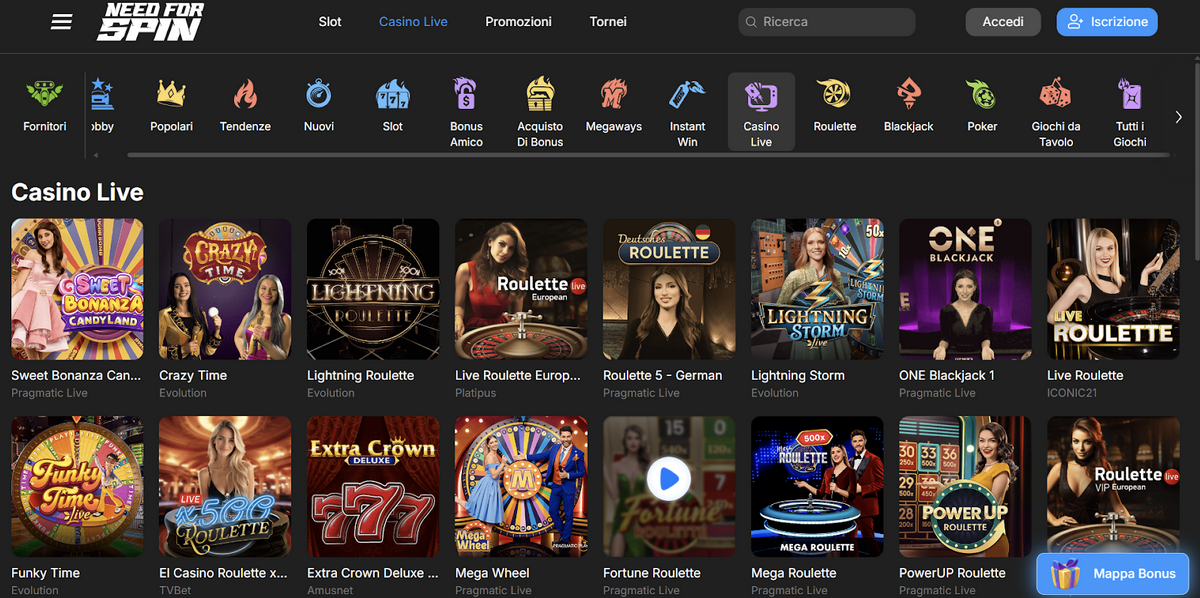The width and height of the screenshot is (1200, 598).
Task: Click the Crazy Time title text
Action: [193, 375]
